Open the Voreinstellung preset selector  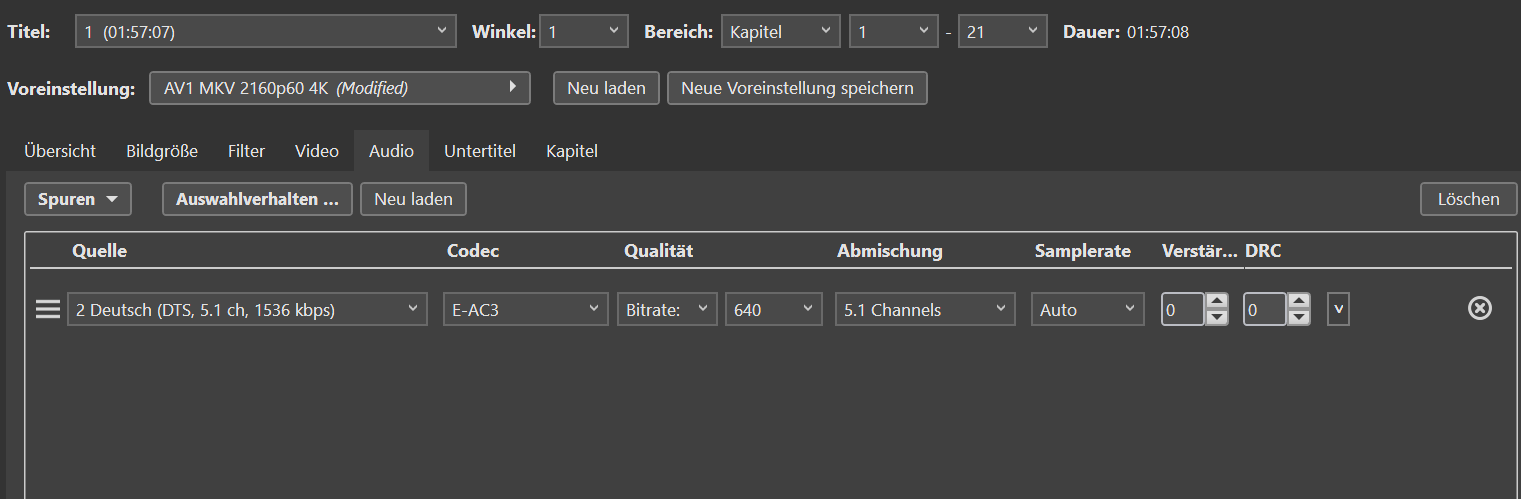339,88
